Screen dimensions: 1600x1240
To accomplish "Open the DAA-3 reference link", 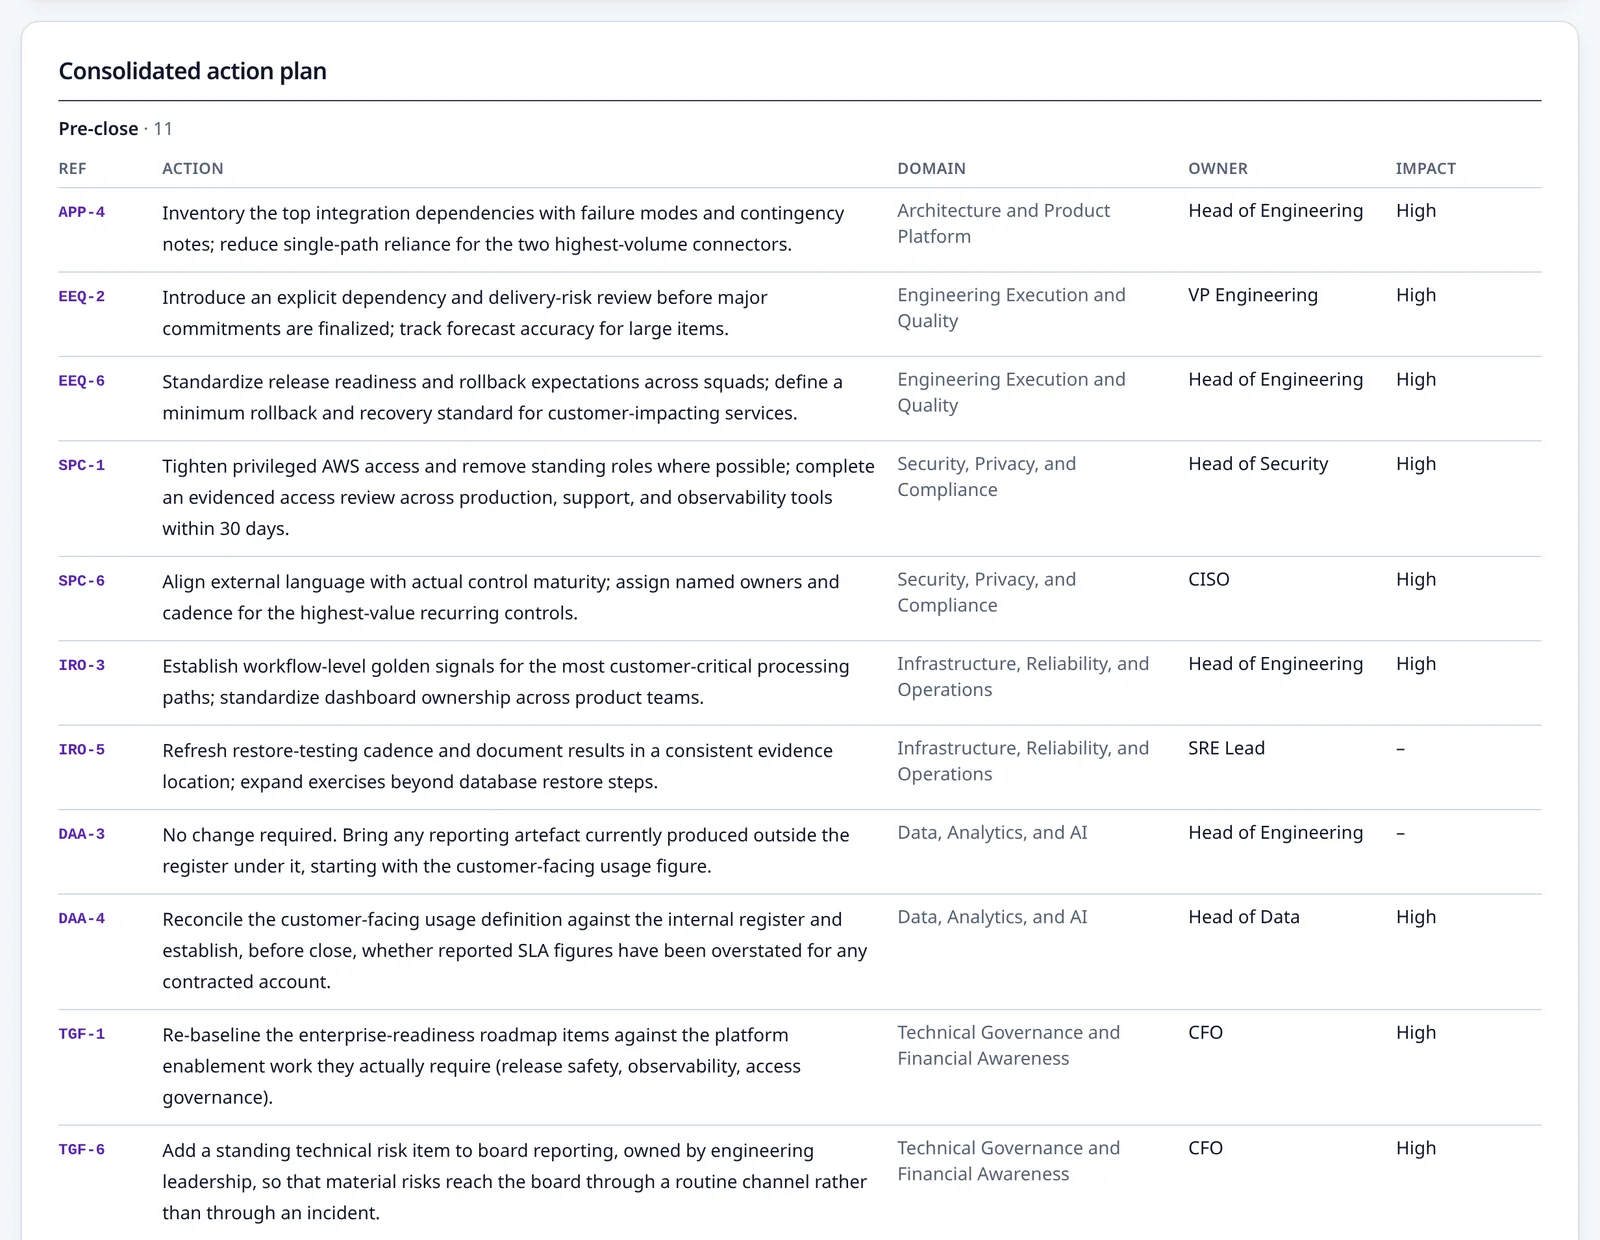I will tap(82, 834).
